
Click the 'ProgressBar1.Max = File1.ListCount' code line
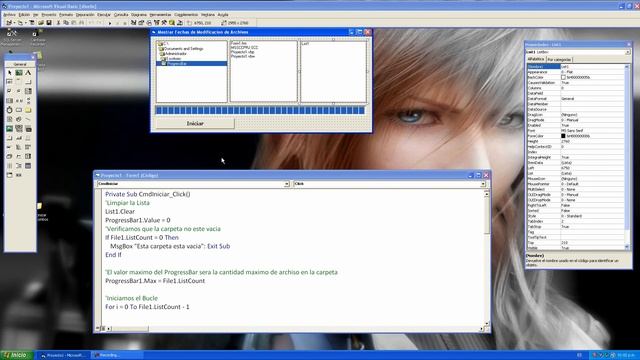click(155, 281)
